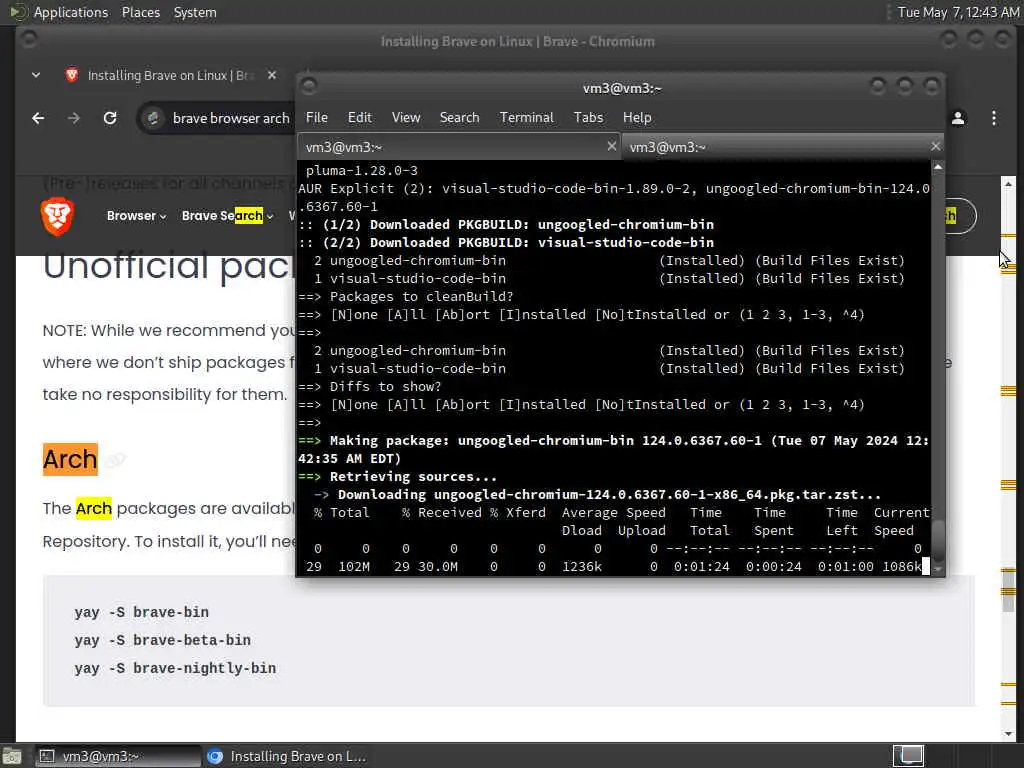Switch to second vm3@vm3 terminal tab
1024x768 pixels.
click(x=782, y=147)
